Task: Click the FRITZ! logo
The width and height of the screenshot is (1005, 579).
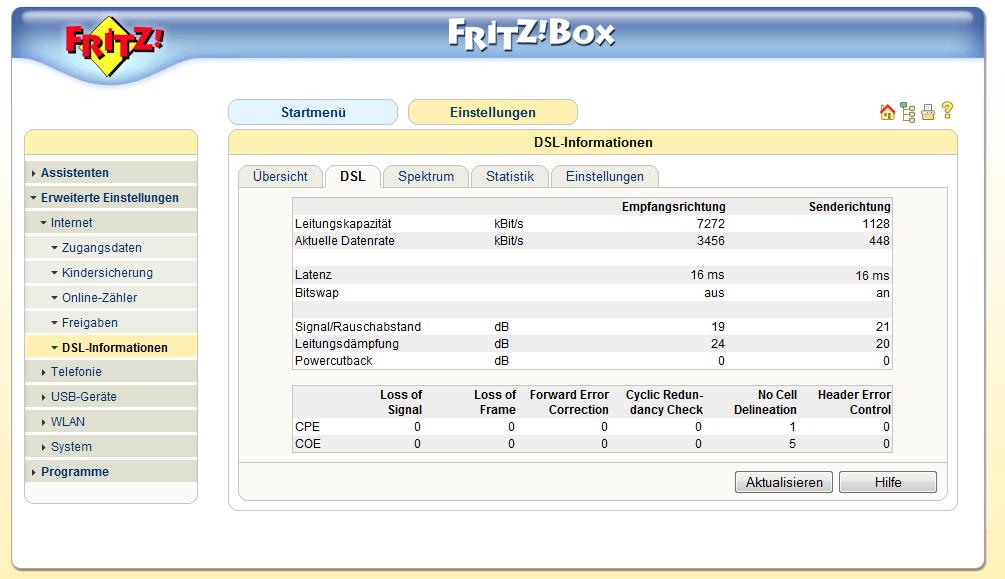Action: pos(113,46)
